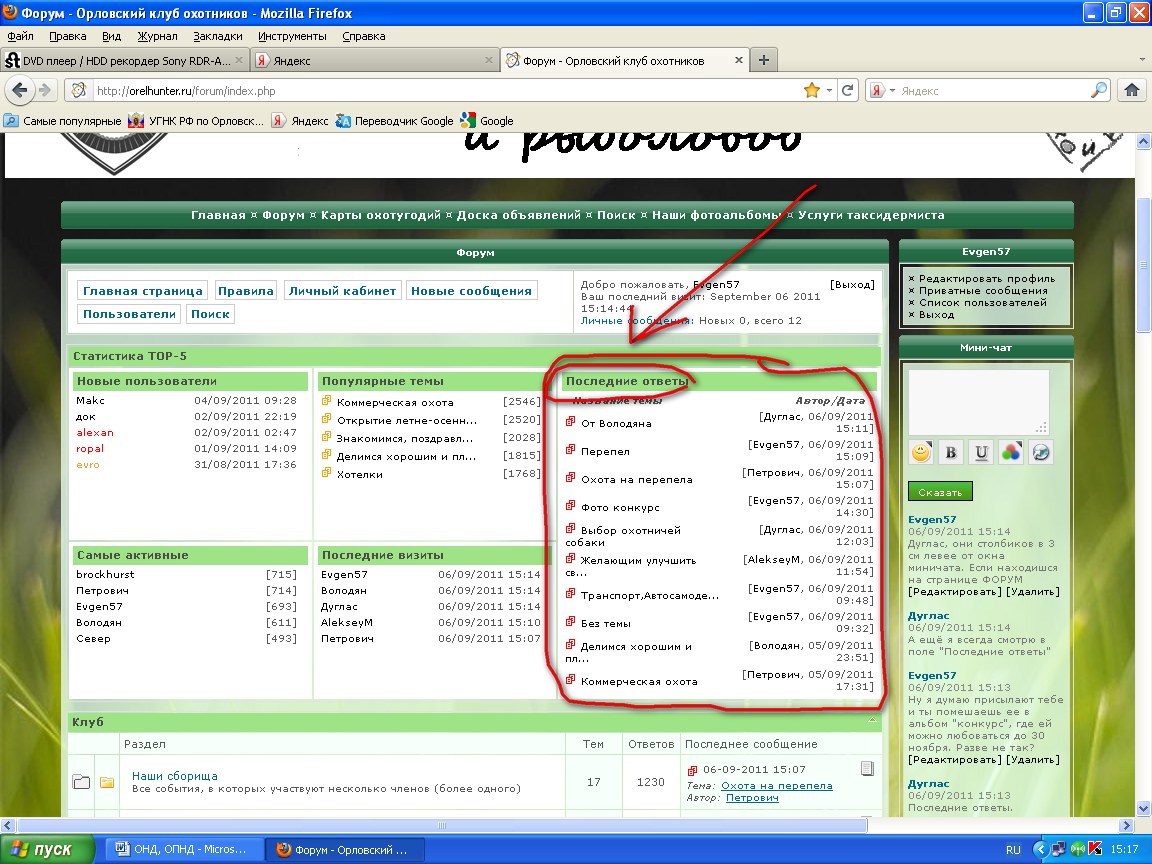The image size is (1152, 864).
Task: Click into the mini-chat message text area
Action: point(978,400)
